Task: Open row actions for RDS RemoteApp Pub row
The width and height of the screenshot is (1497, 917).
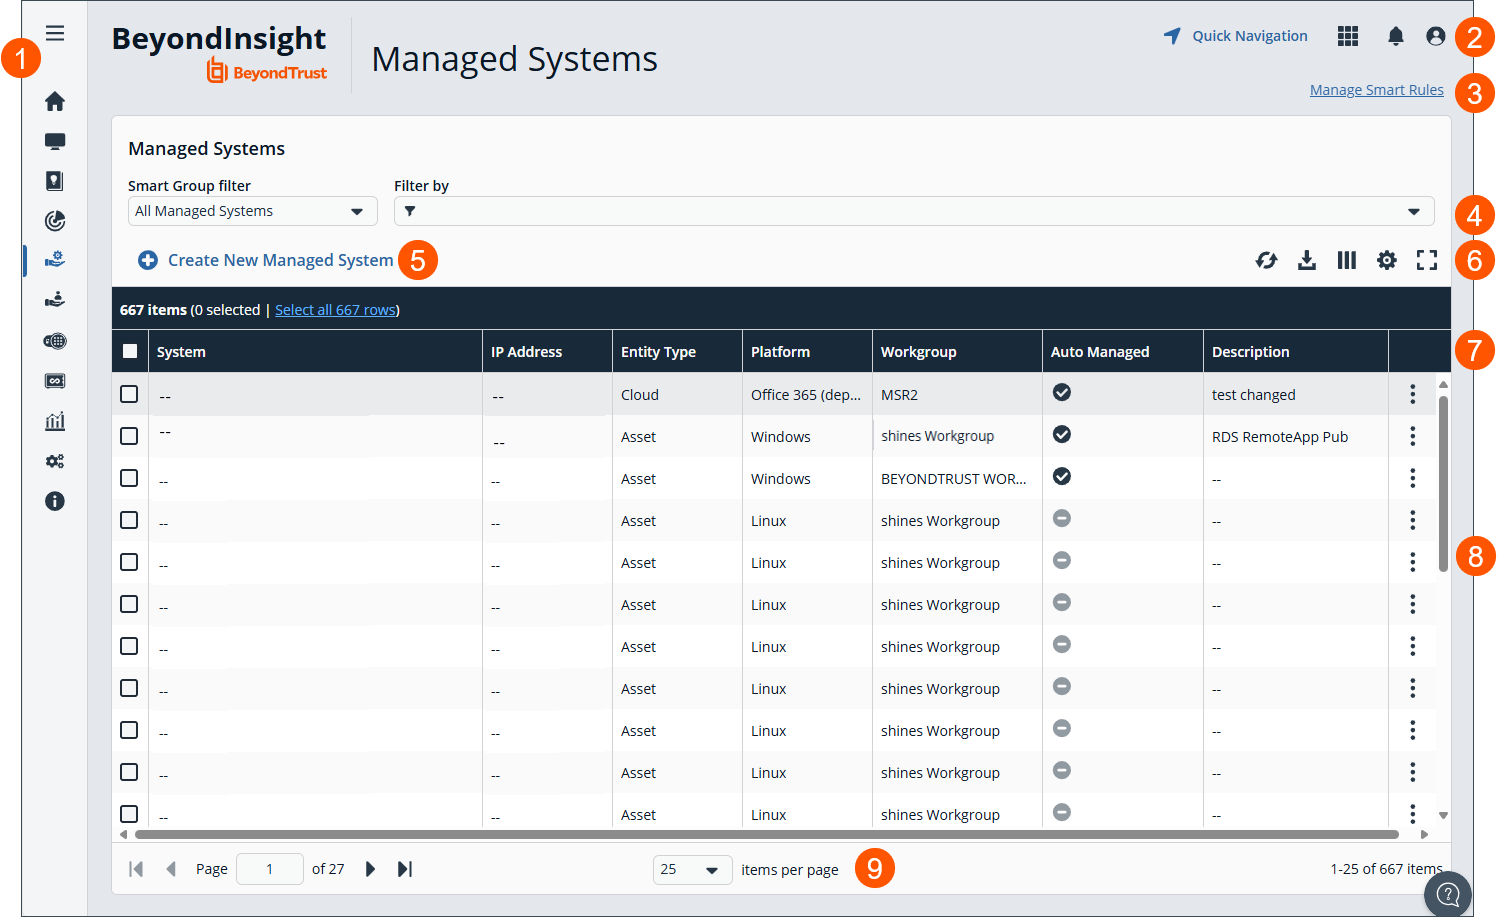Action: point(1413,436)
